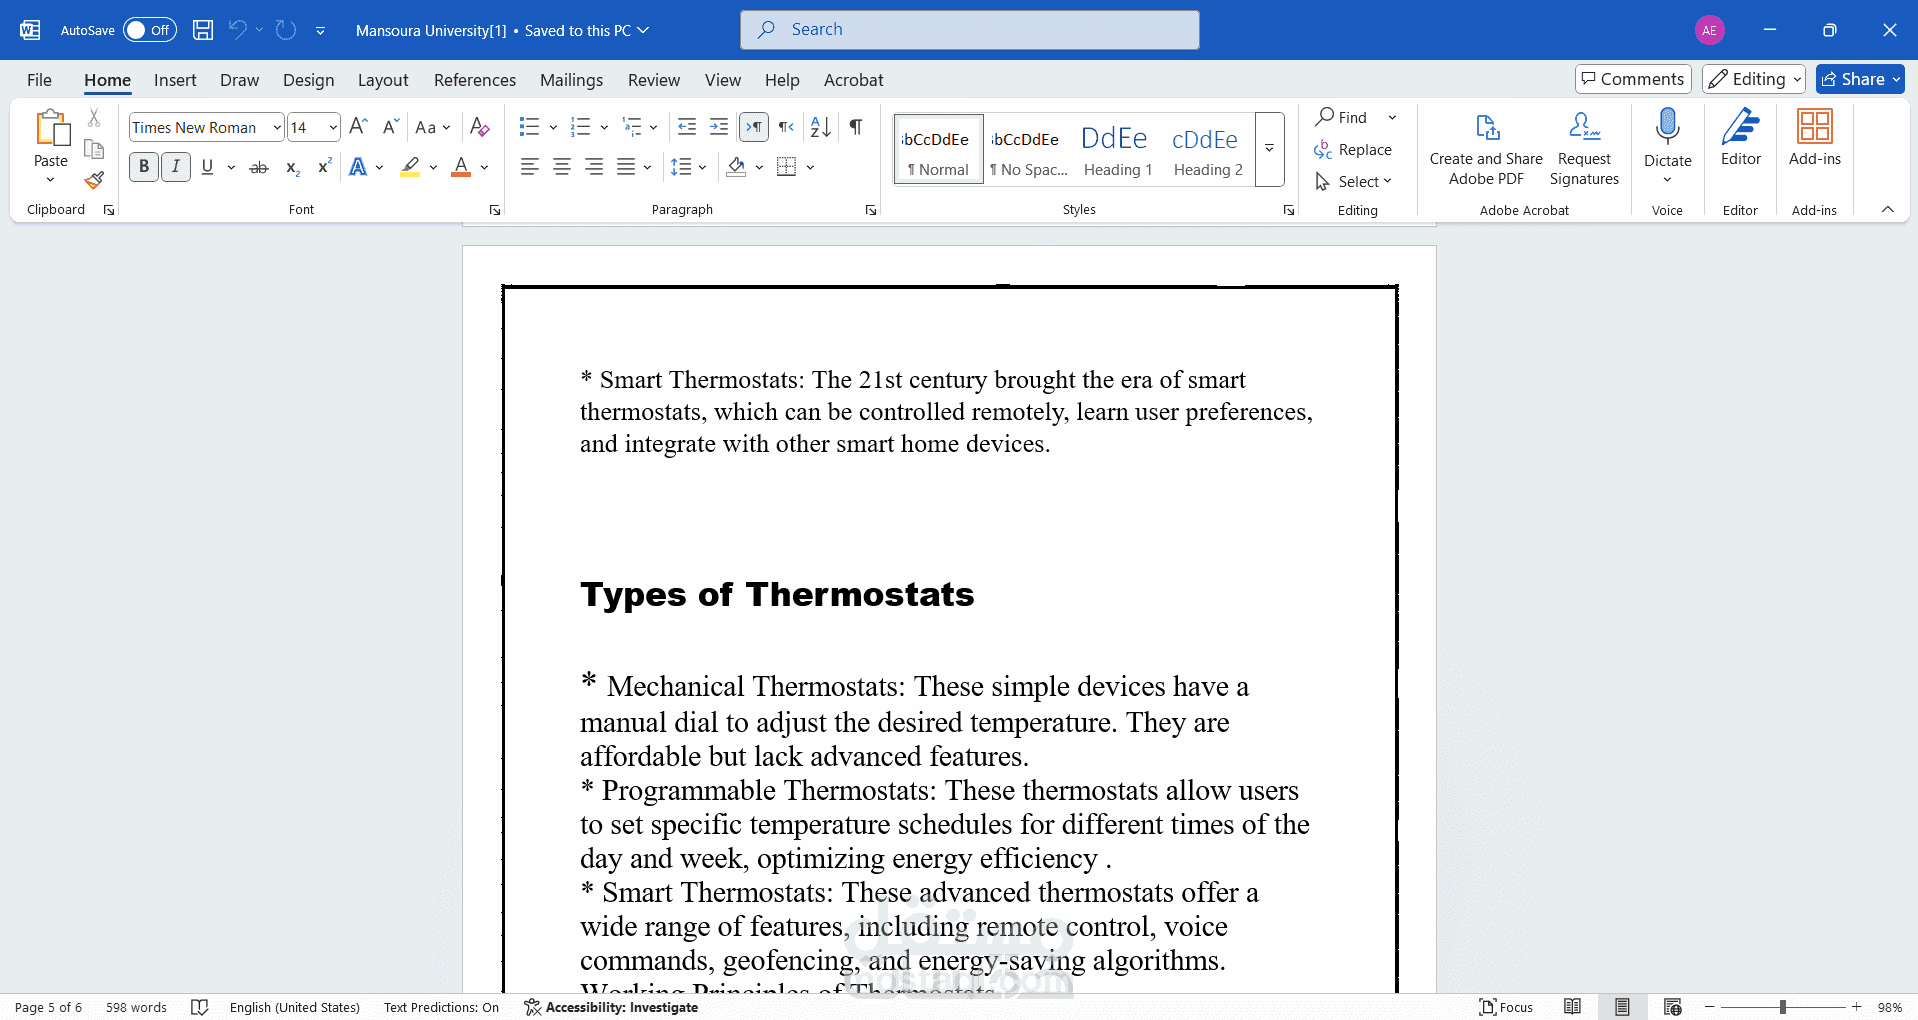Switch to the Design tab
This screenshot has width=1918, height=1020.
pos(308,80)
